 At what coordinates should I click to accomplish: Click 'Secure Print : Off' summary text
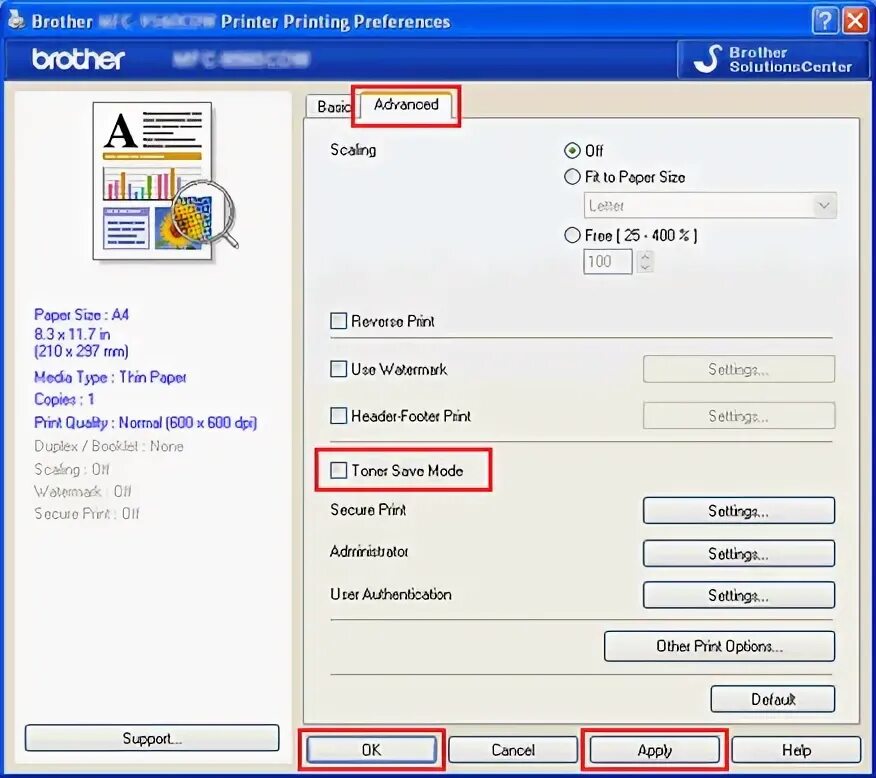[87, 514]
